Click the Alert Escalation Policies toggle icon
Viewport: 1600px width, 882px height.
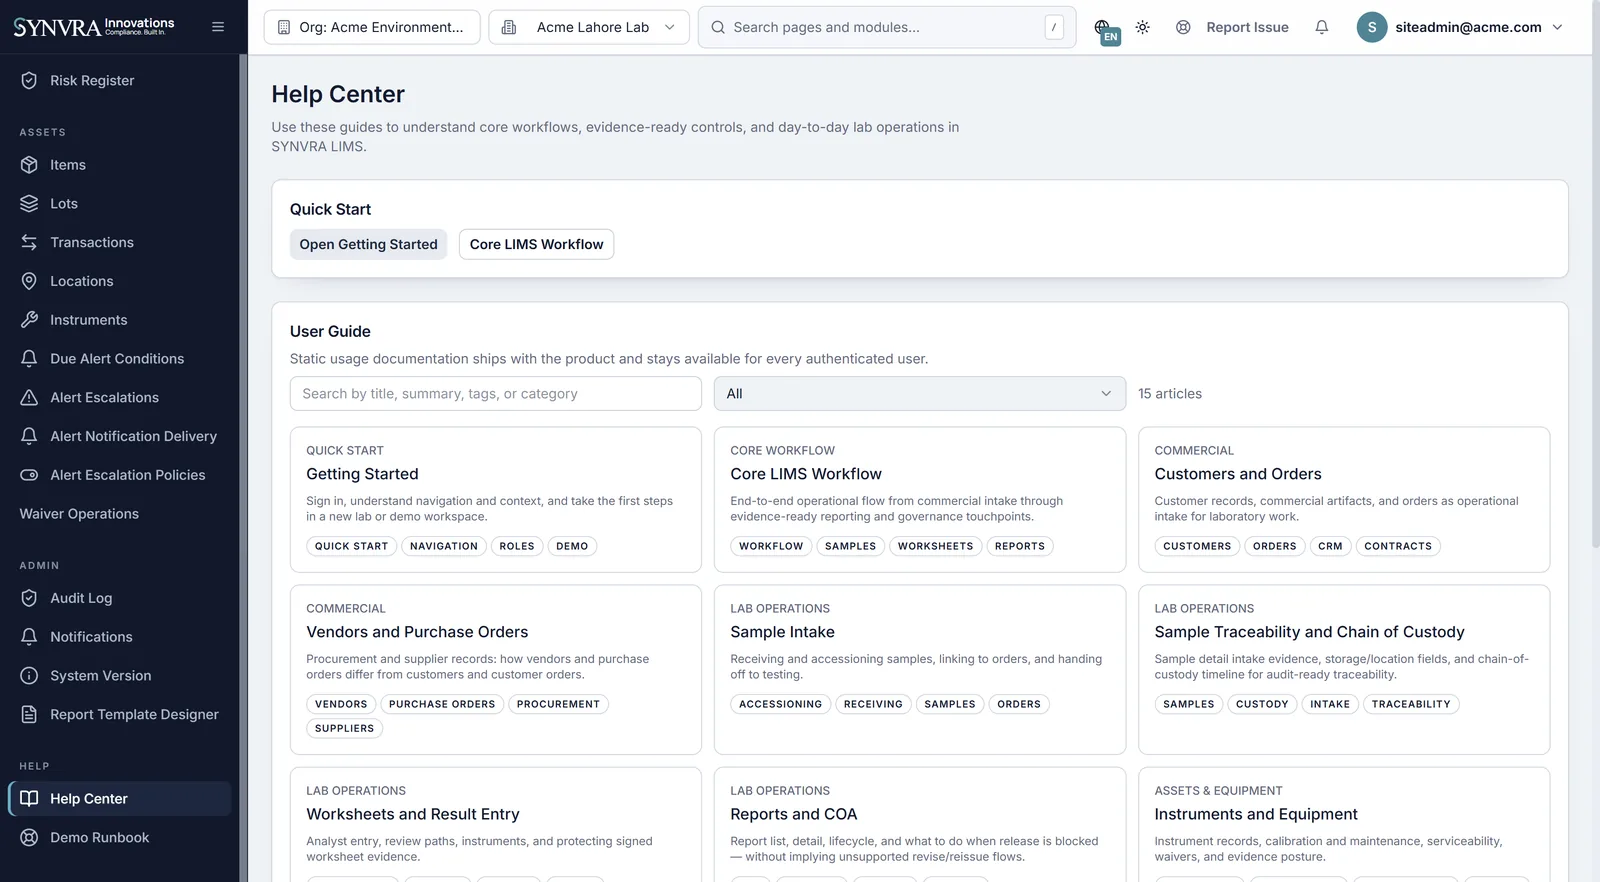[29, 475]
